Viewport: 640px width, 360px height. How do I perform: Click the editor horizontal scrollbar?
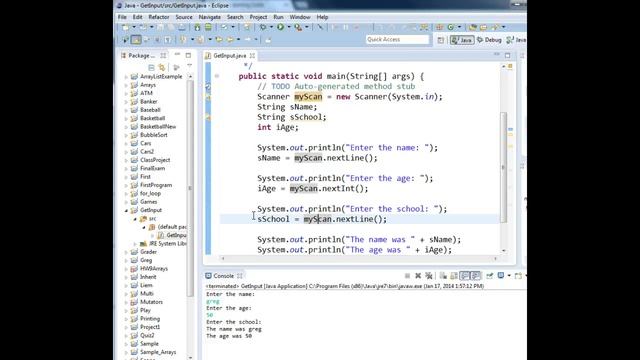click(359, 258)
